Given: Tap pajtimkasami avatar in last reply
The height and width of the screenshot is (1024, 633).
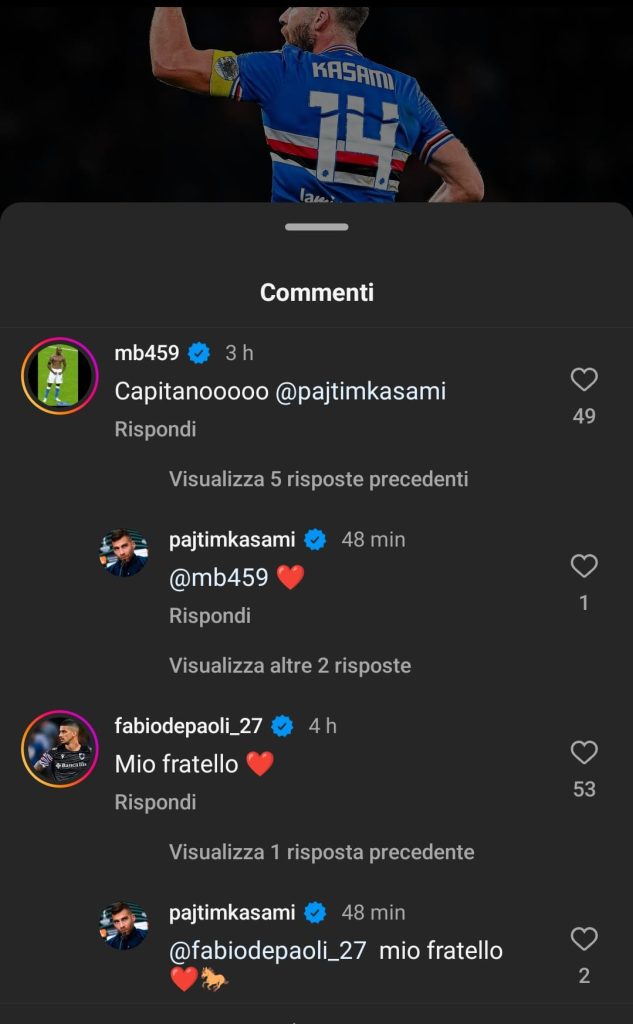Looking at the screenshot, I should 124,926.
